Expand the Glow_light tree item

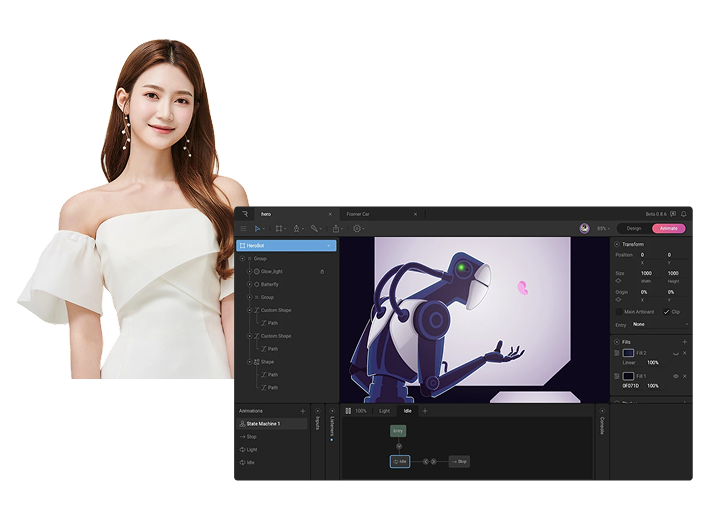[x=249, y=271]
